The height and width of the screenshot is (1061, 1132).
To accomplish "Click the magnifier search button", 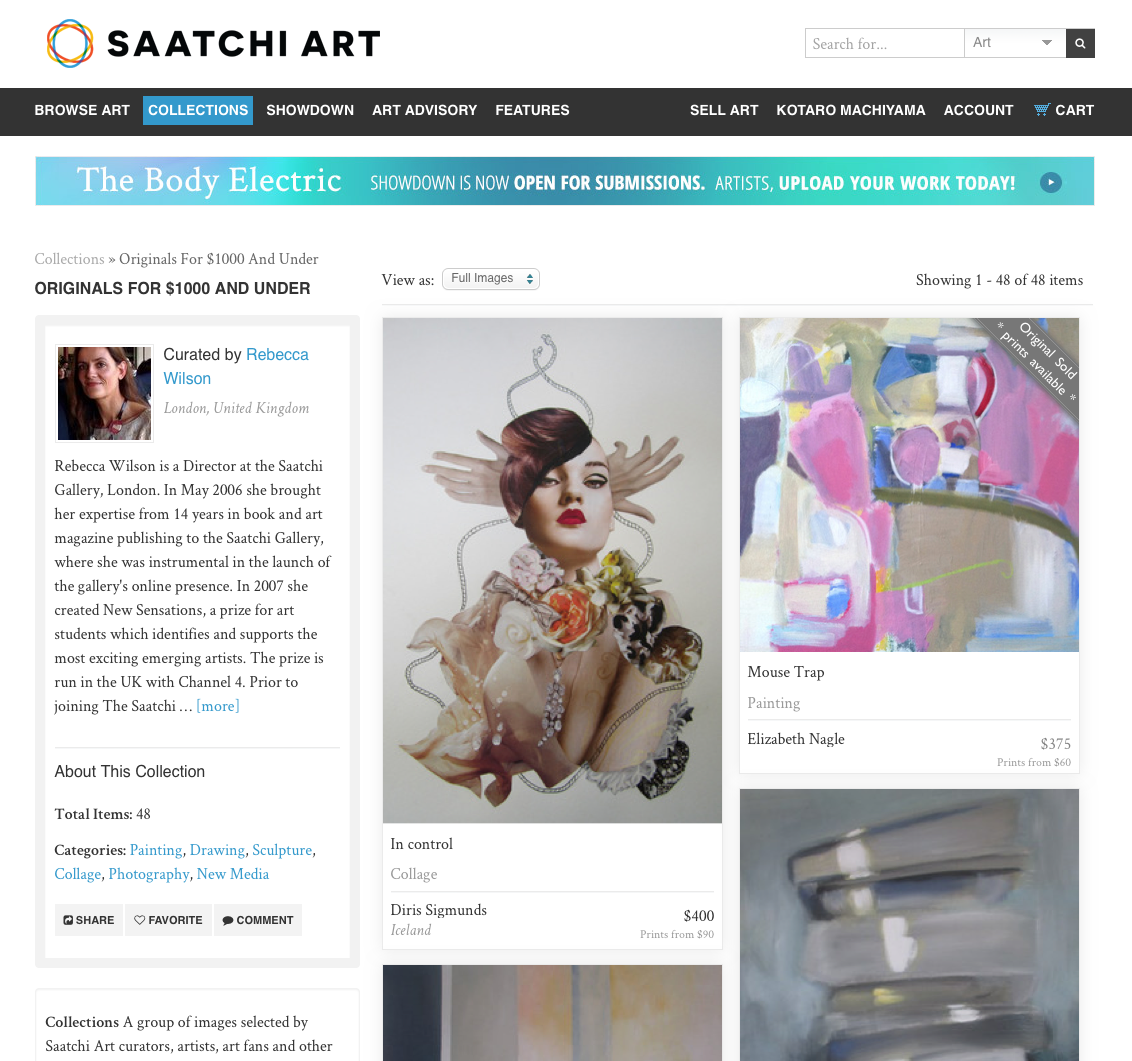I will click(x=1080, y=43).
